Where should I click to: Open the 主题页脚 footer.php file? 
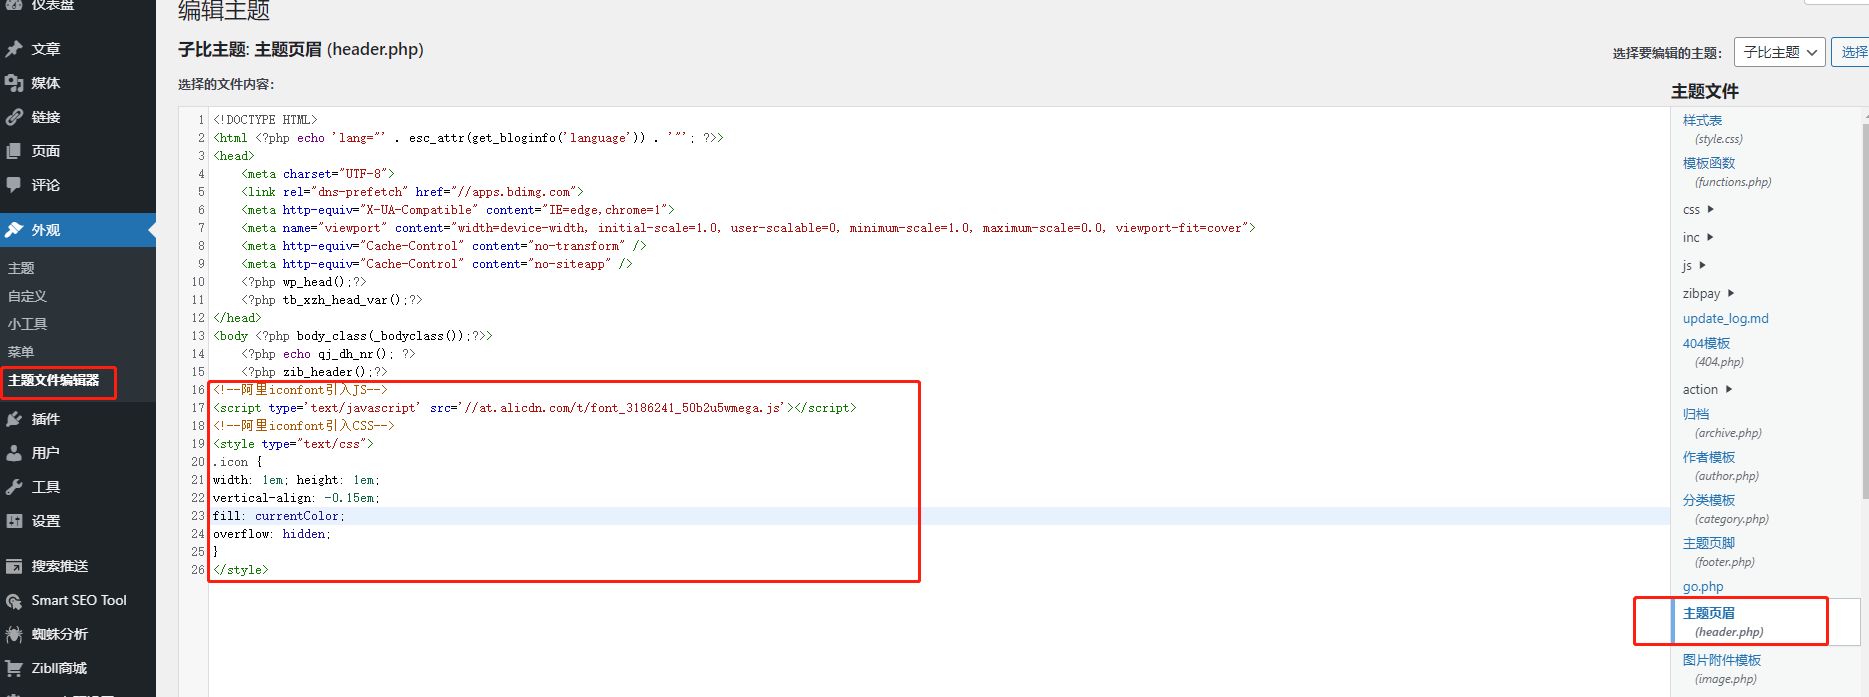click(1708, 543)
